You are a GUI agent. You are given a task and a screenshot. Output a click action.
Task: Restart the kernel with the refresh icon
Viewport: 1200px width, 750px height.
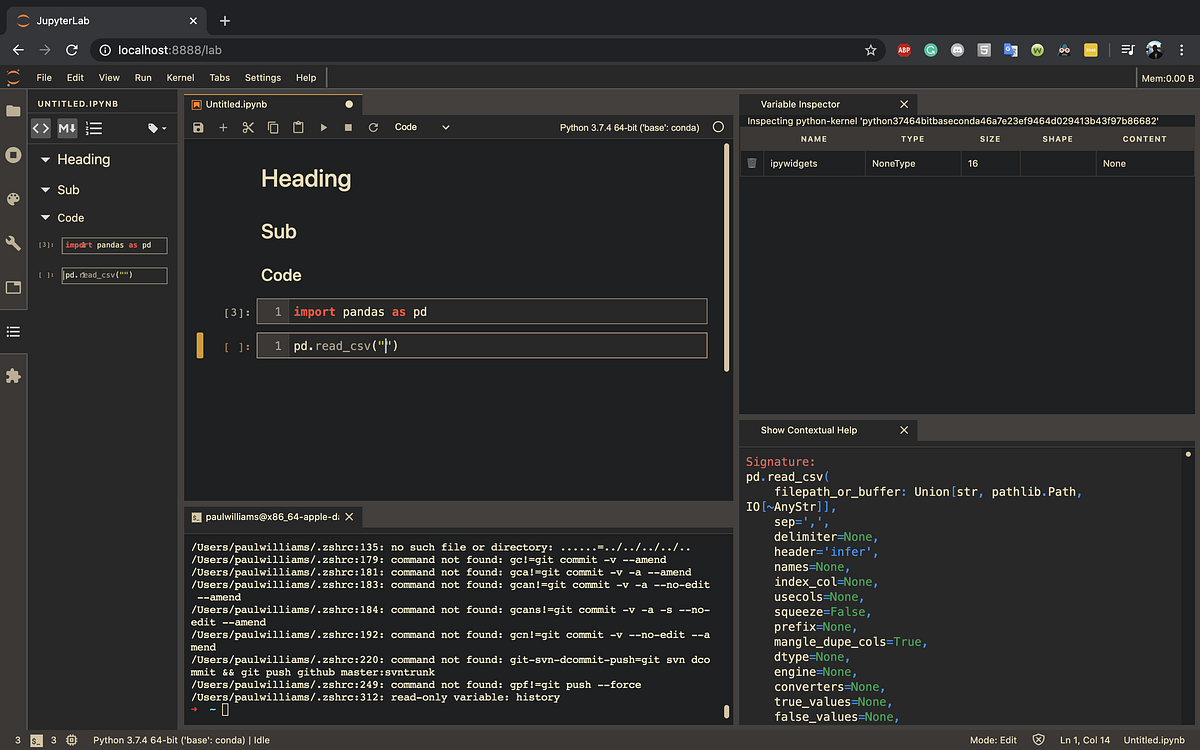tap(371, 128)
